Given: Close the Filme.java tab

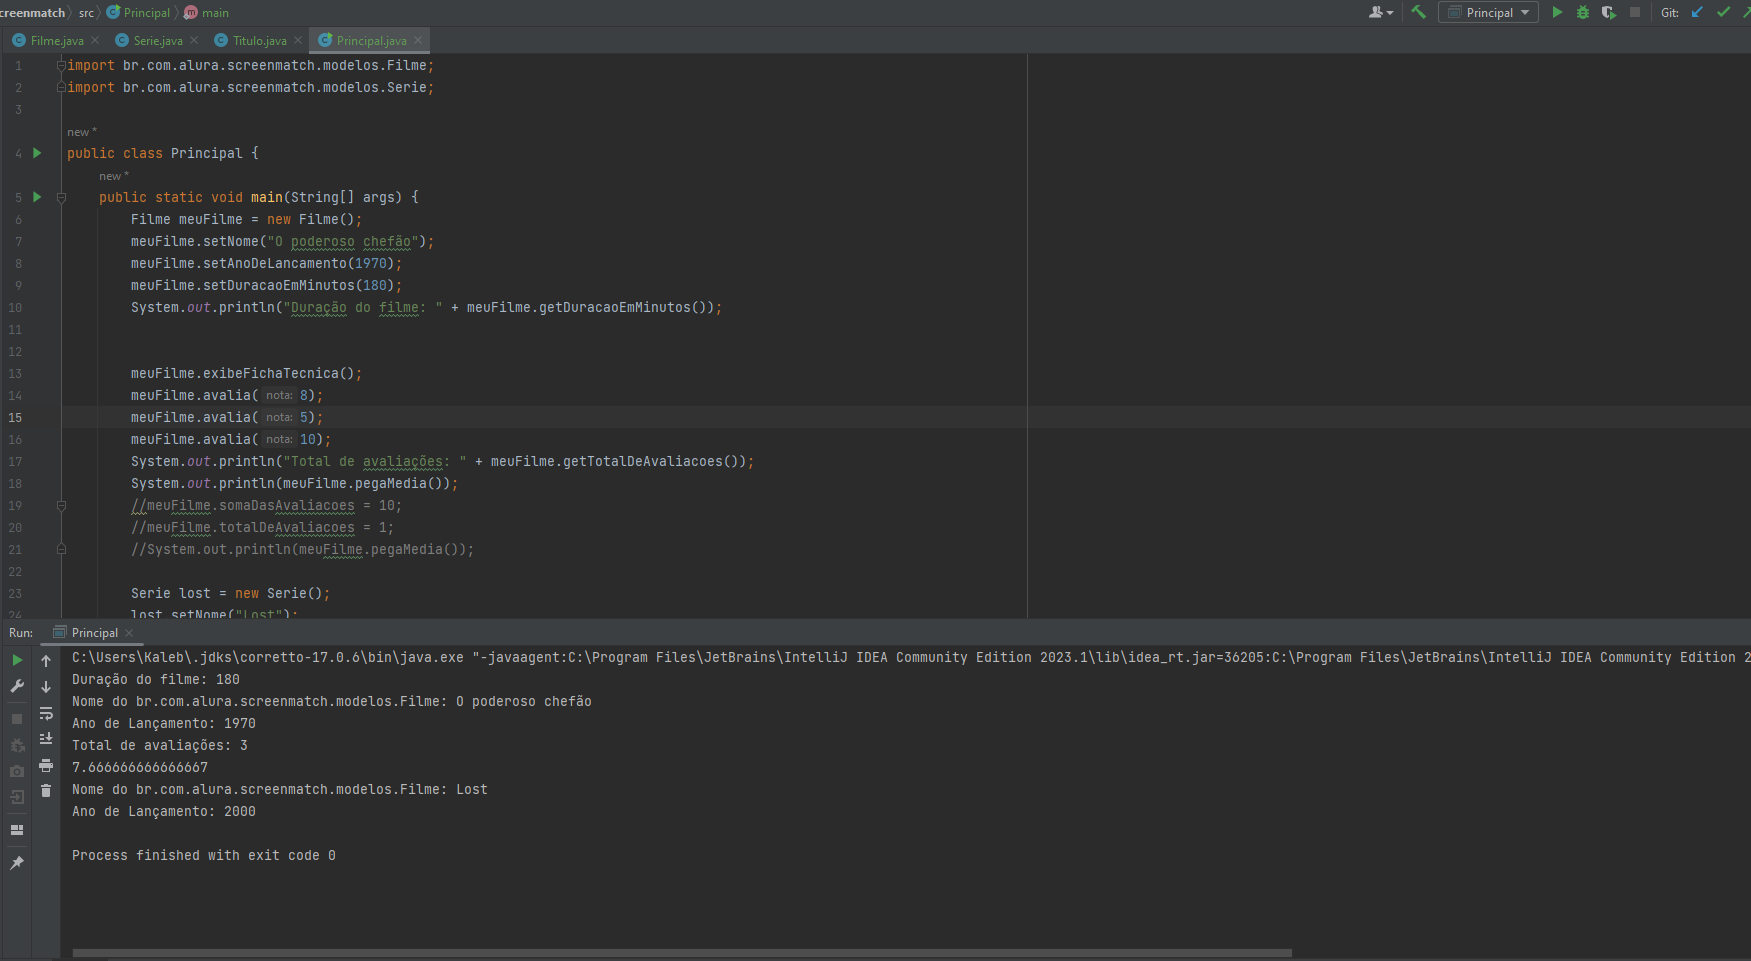Looking at the screenshot, I should click(95, 41).
